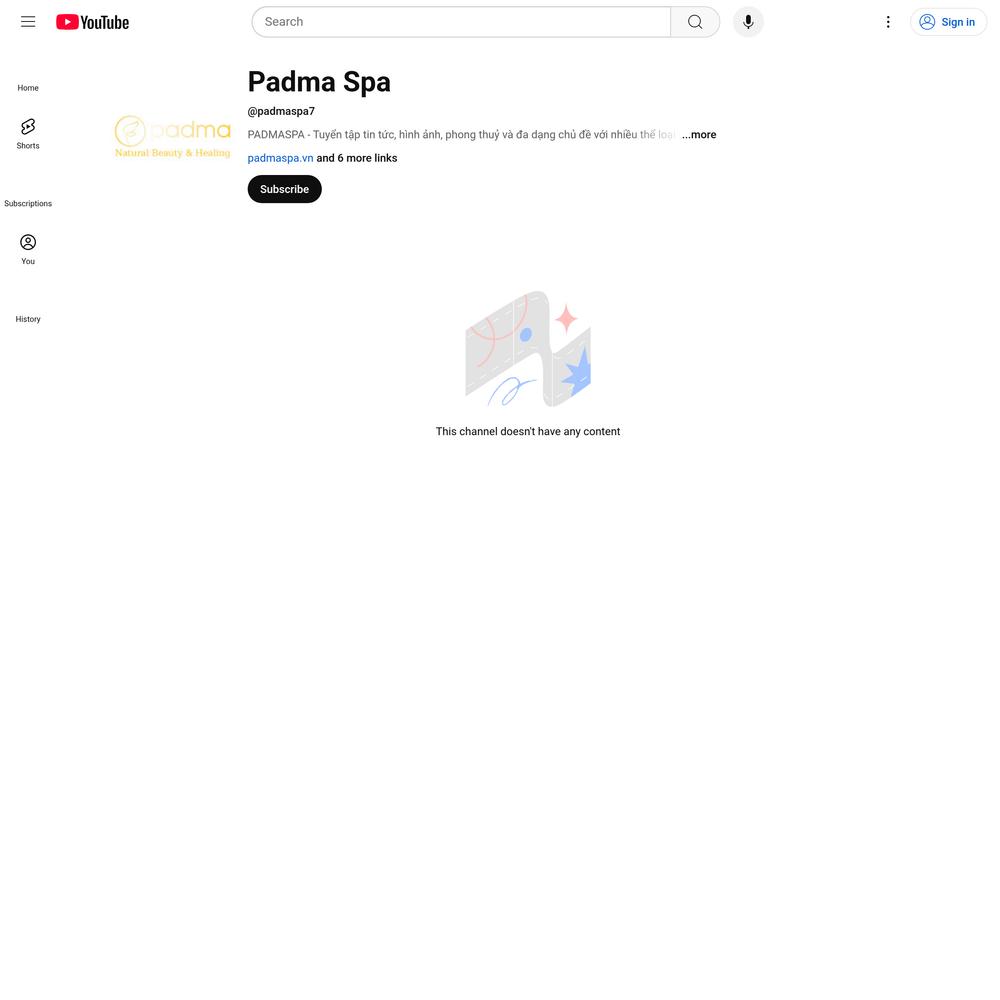The width and height of the screenshot is (1000, 1000).
Task: Open the hamburger guide menu
Action: tap(28, 22)
